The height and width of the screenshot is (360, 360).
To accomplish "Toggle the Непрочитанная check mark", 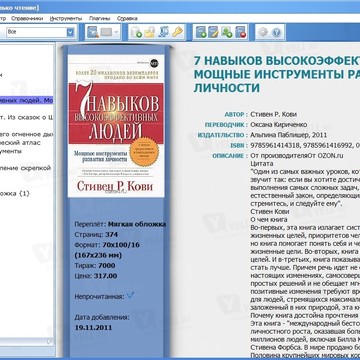I will 130,295.
